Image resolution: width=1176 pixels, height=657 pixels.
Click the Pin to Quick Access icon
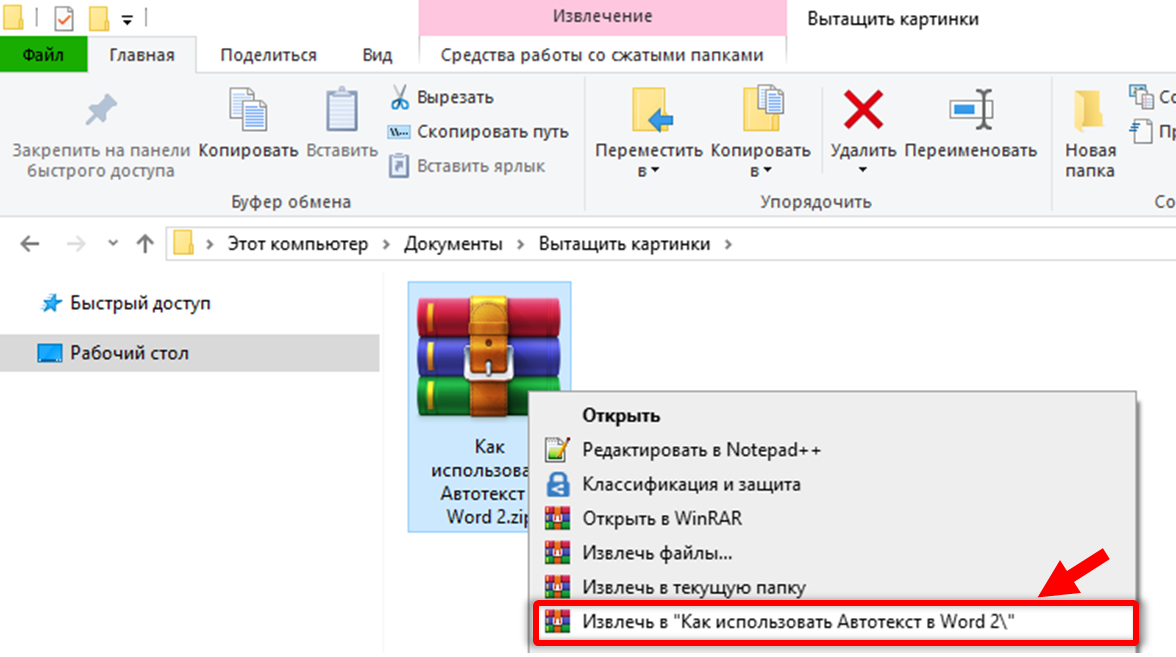[101, 111]
